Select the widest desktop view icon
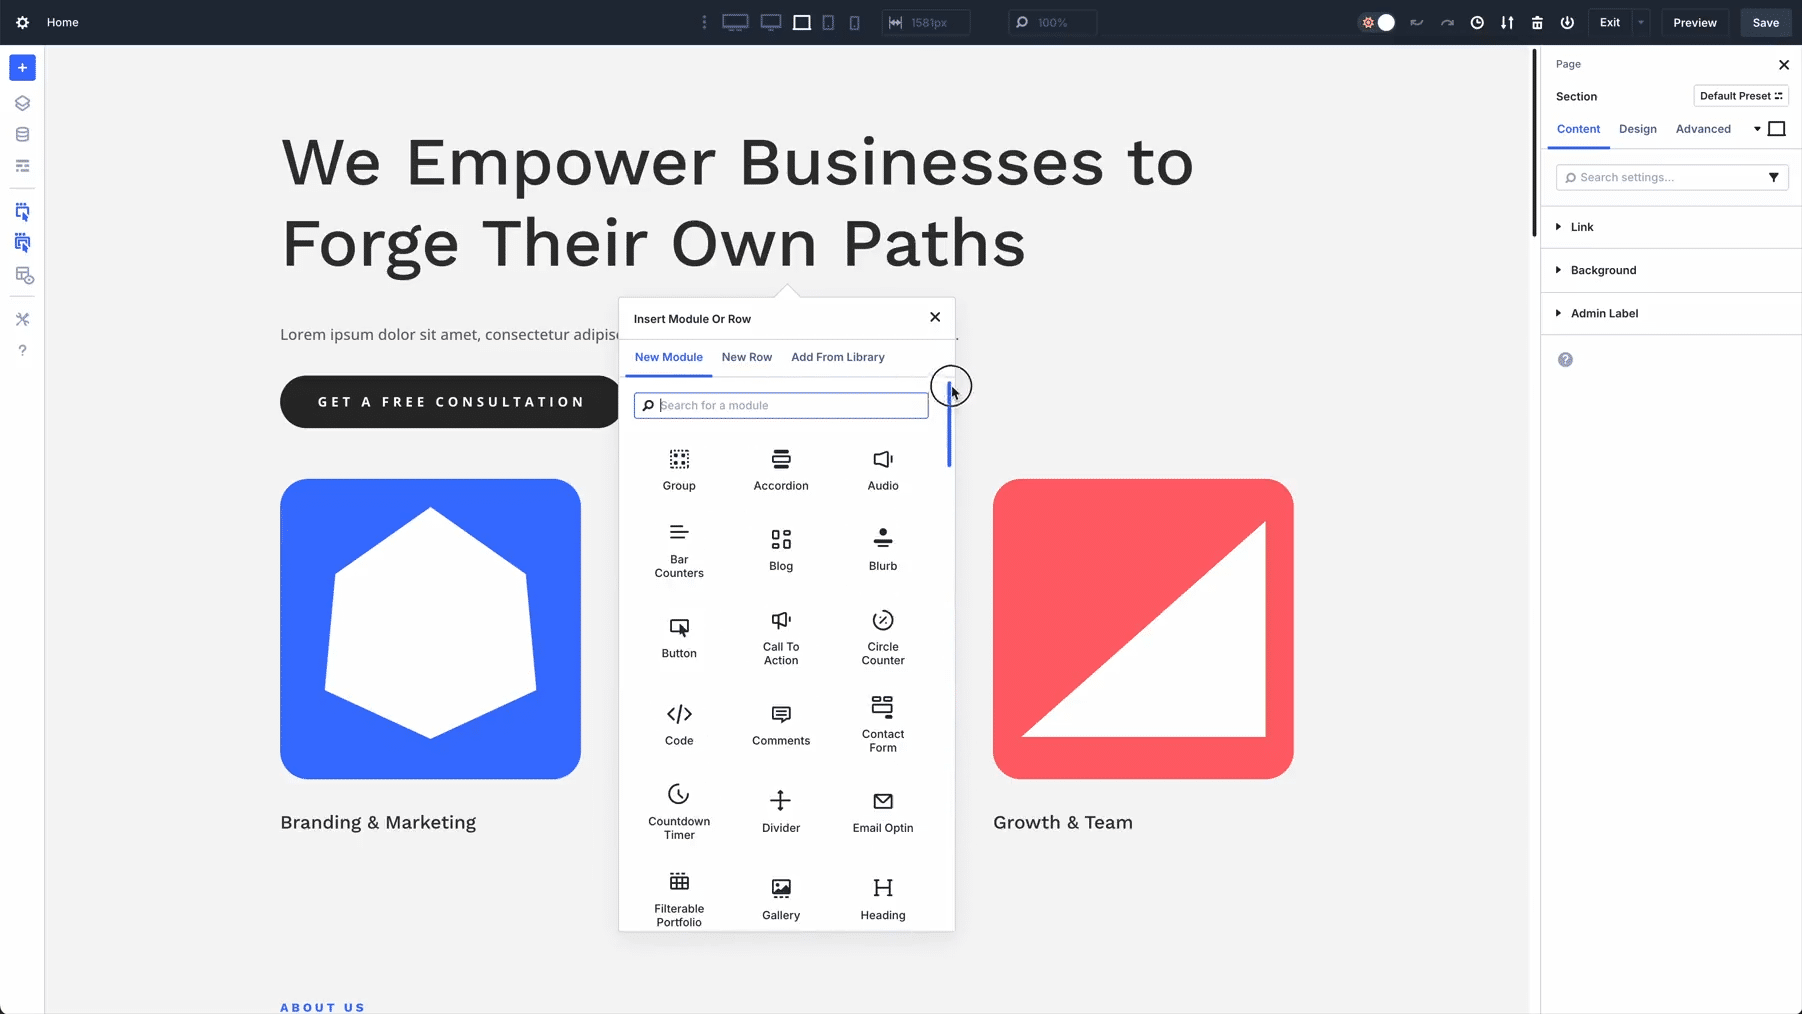 click(x=735, y=22)
